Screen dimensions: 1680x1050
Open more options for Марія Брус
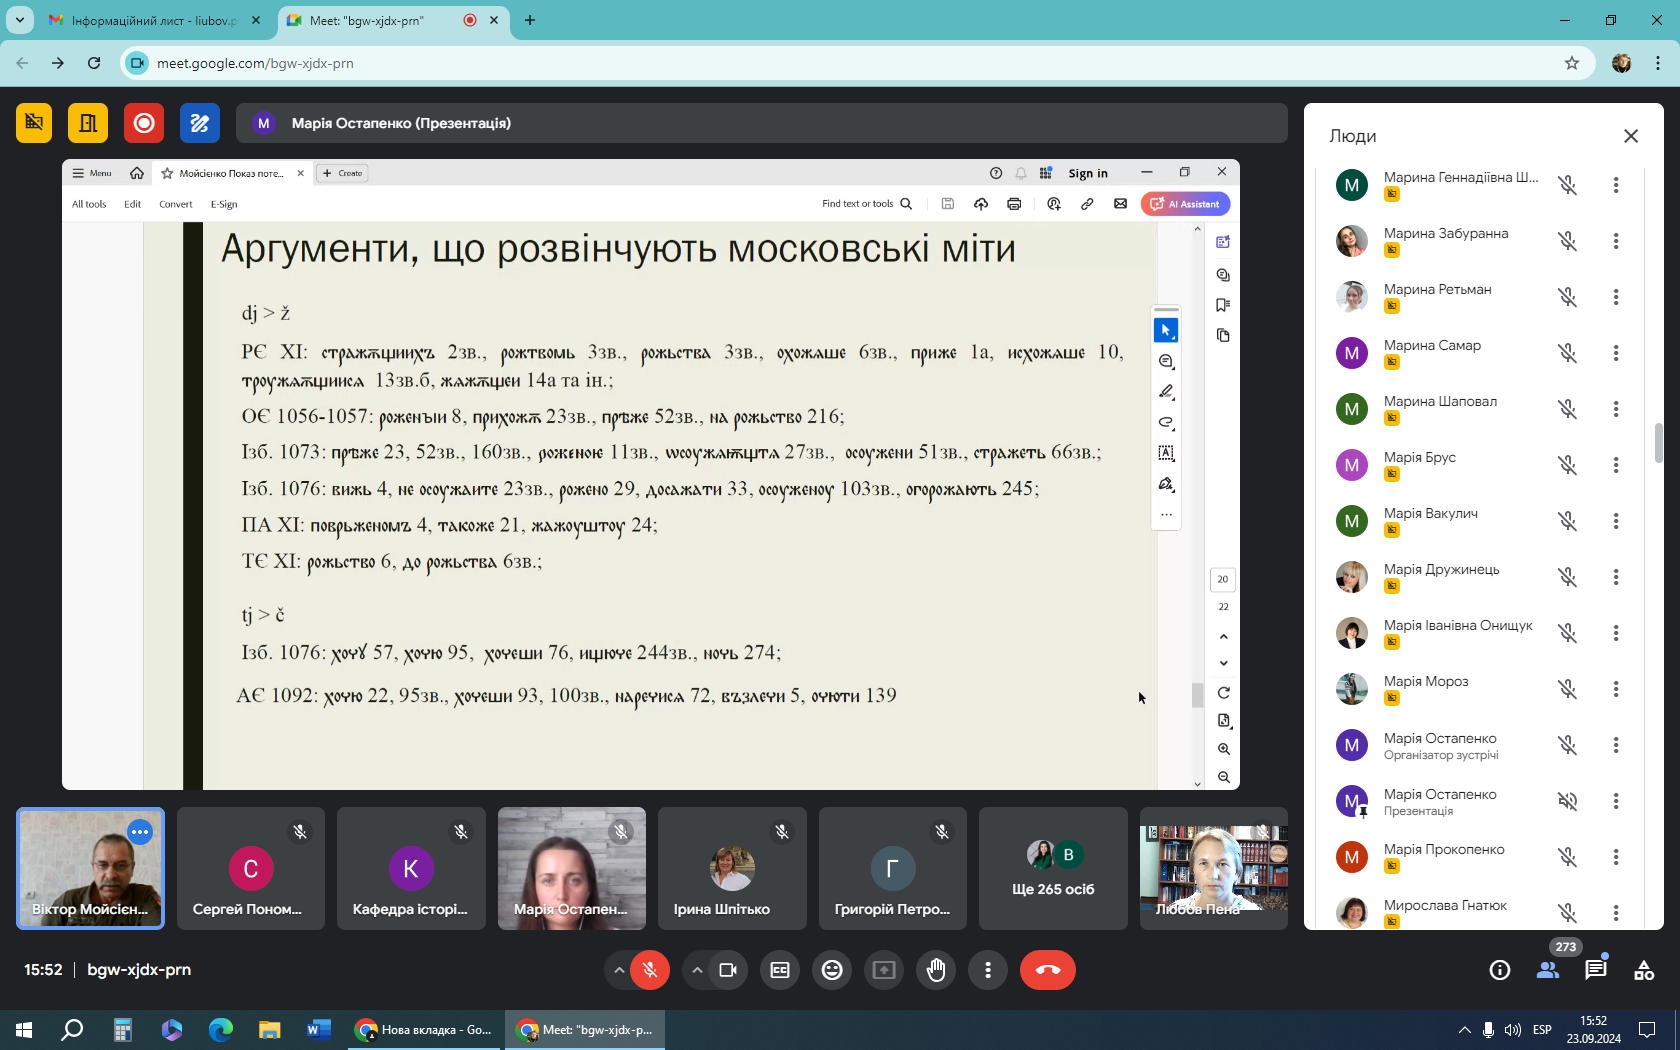click(x=1615, y=465)
